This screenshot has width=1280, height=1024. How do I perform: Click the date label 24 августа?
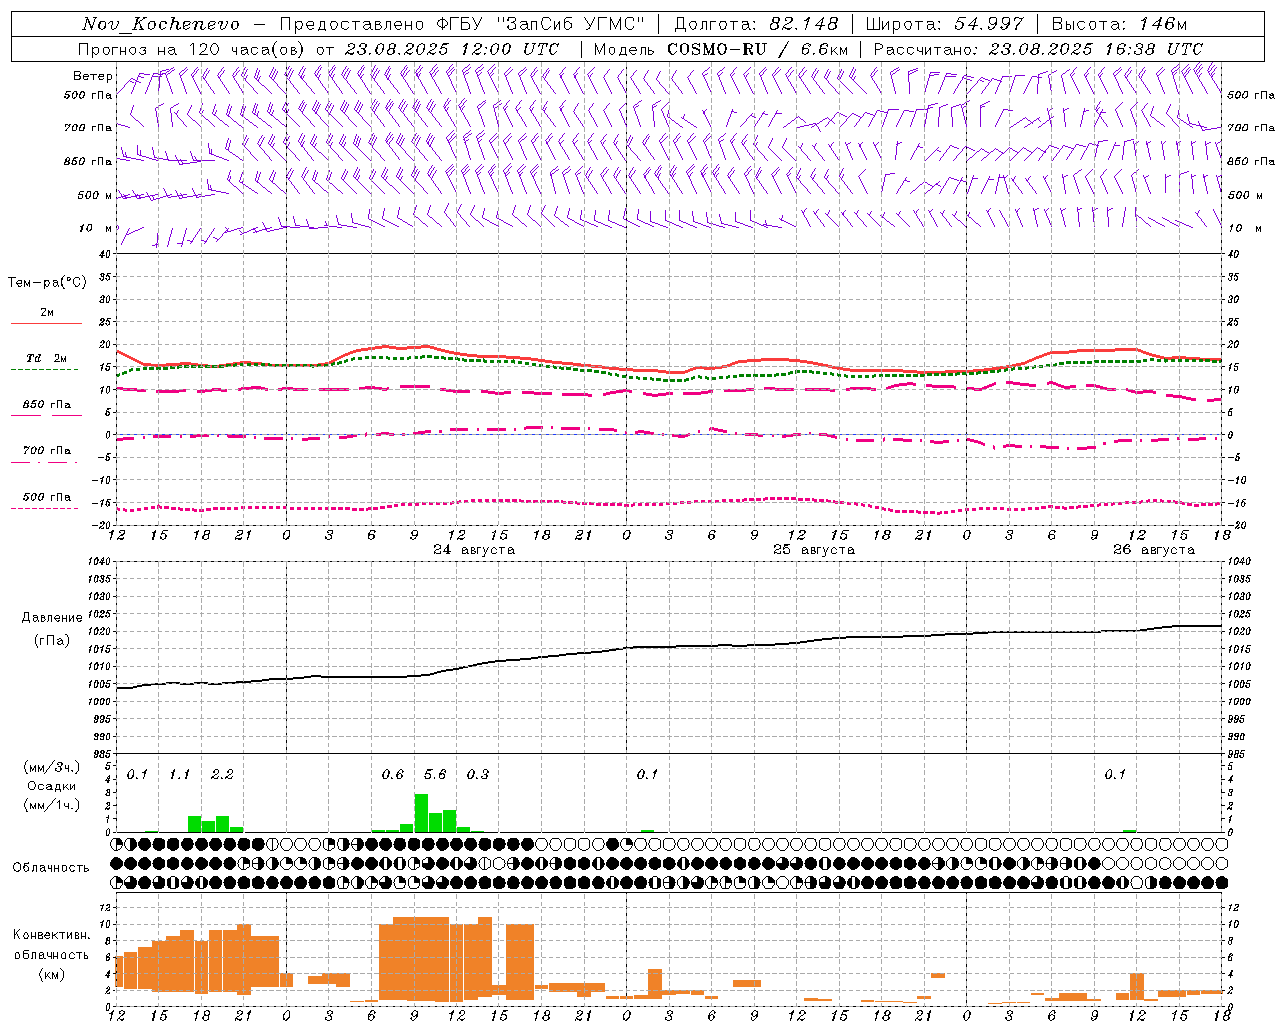coord(474,550)
